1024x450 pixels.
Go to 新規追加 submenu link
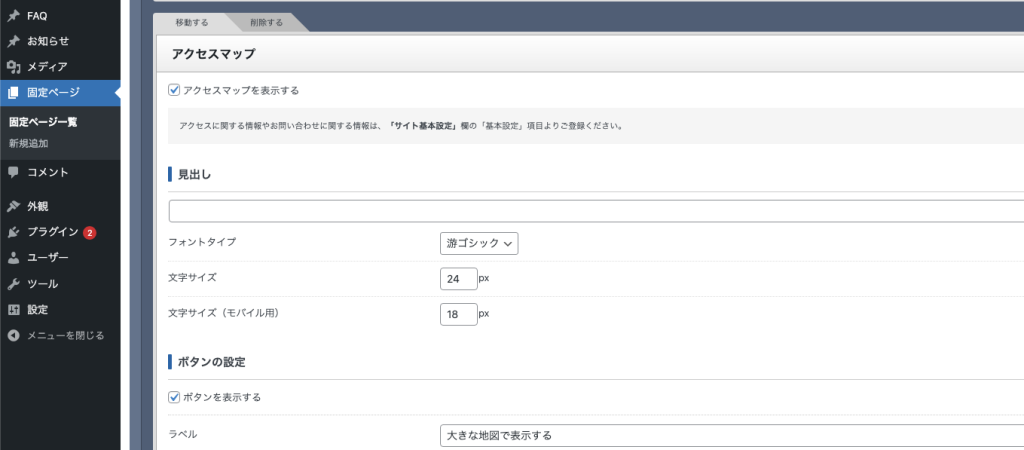point(28,143)
